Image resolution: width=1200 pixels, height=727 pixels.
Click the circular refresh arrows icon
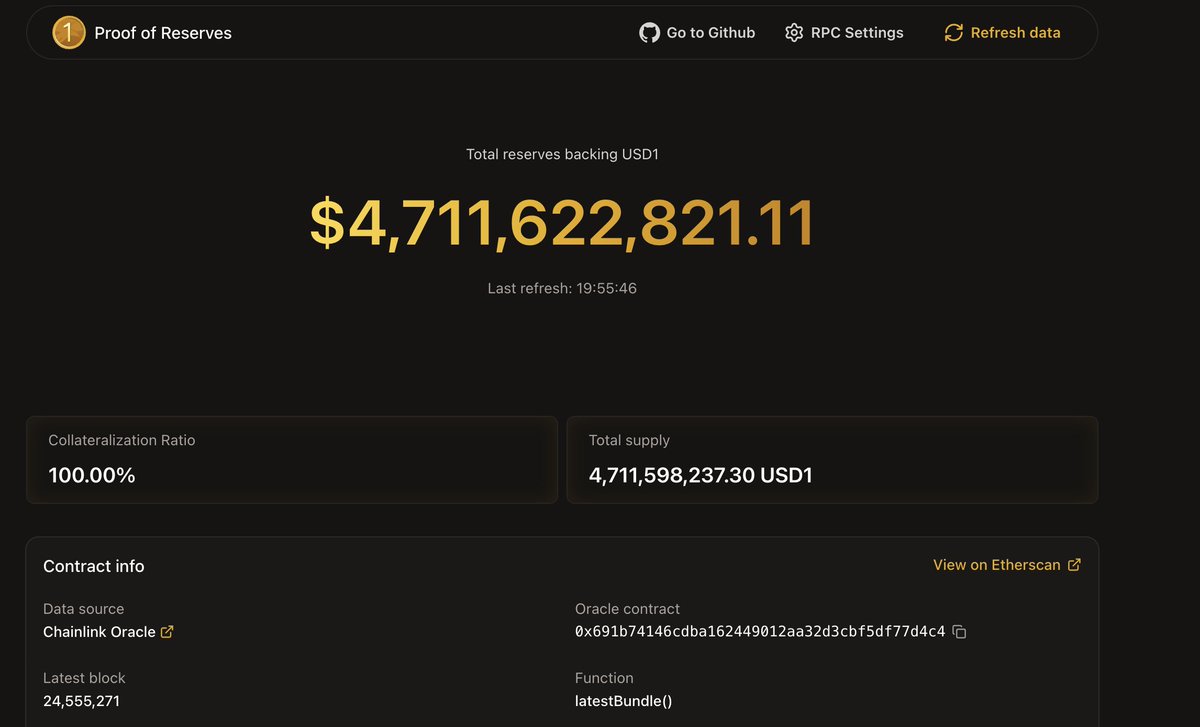[953, 33]
